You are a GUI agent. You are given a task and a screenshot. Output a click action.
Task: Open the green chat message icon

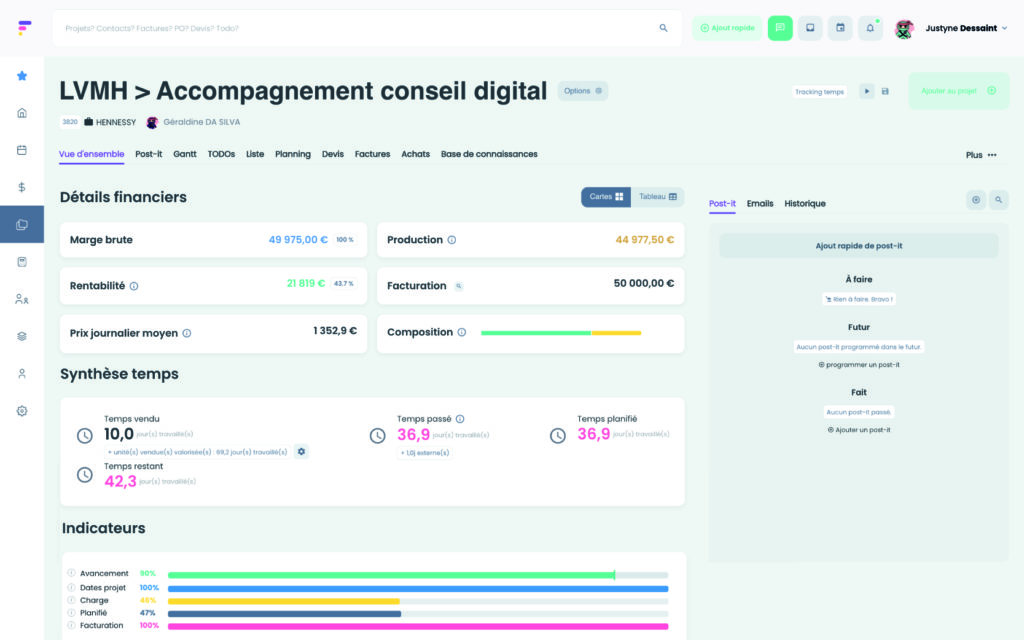(x=780, y=28)
